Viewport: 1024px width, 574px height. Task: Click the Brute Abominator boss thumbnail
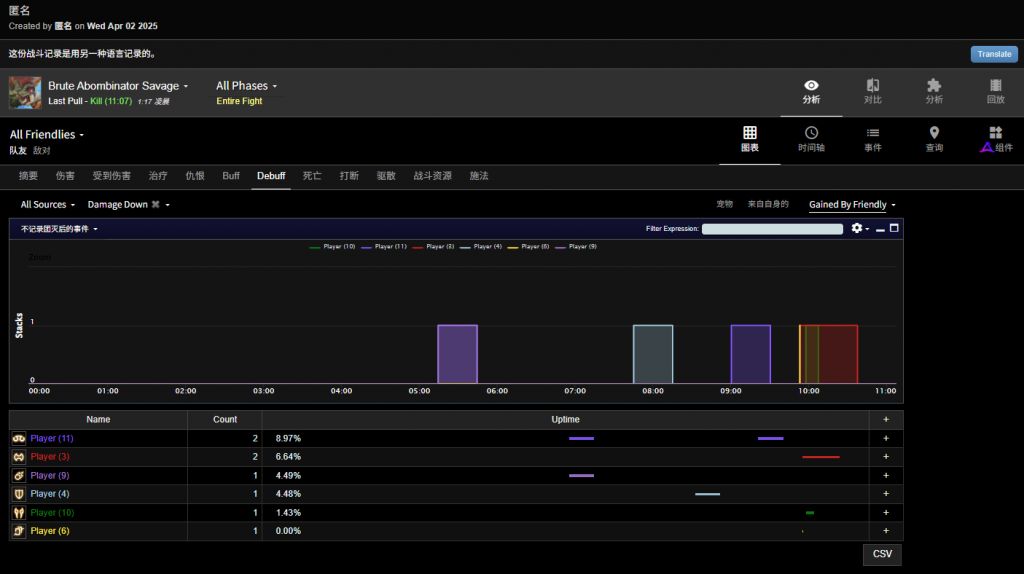[25, 93]
